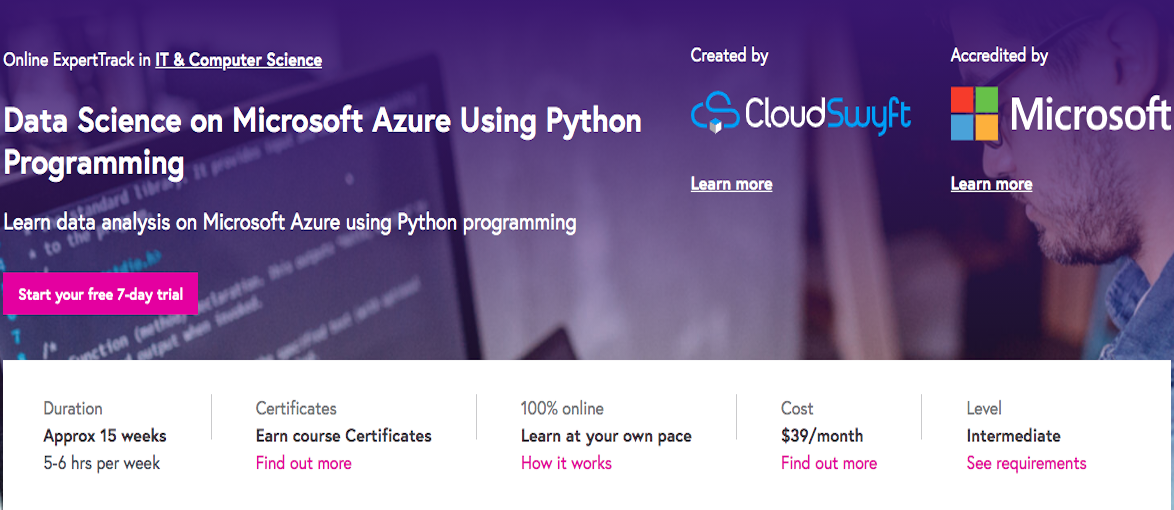This screenshot has height=510, width=1174.
Task: Click the Learn data analysis subtitle text
Action: (290, 222)
